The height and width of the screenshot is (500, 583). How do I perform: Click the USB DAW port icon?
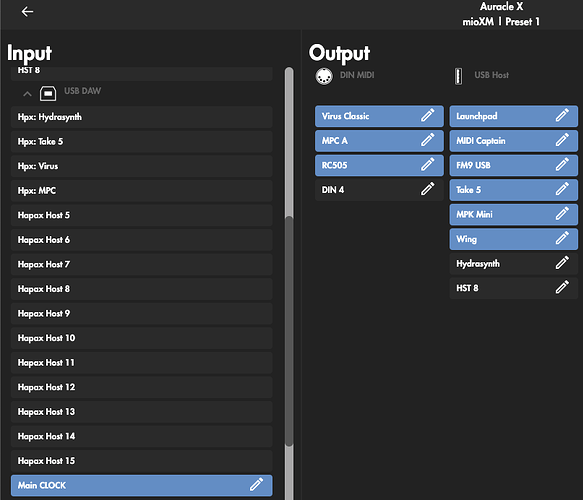point(48,93)
